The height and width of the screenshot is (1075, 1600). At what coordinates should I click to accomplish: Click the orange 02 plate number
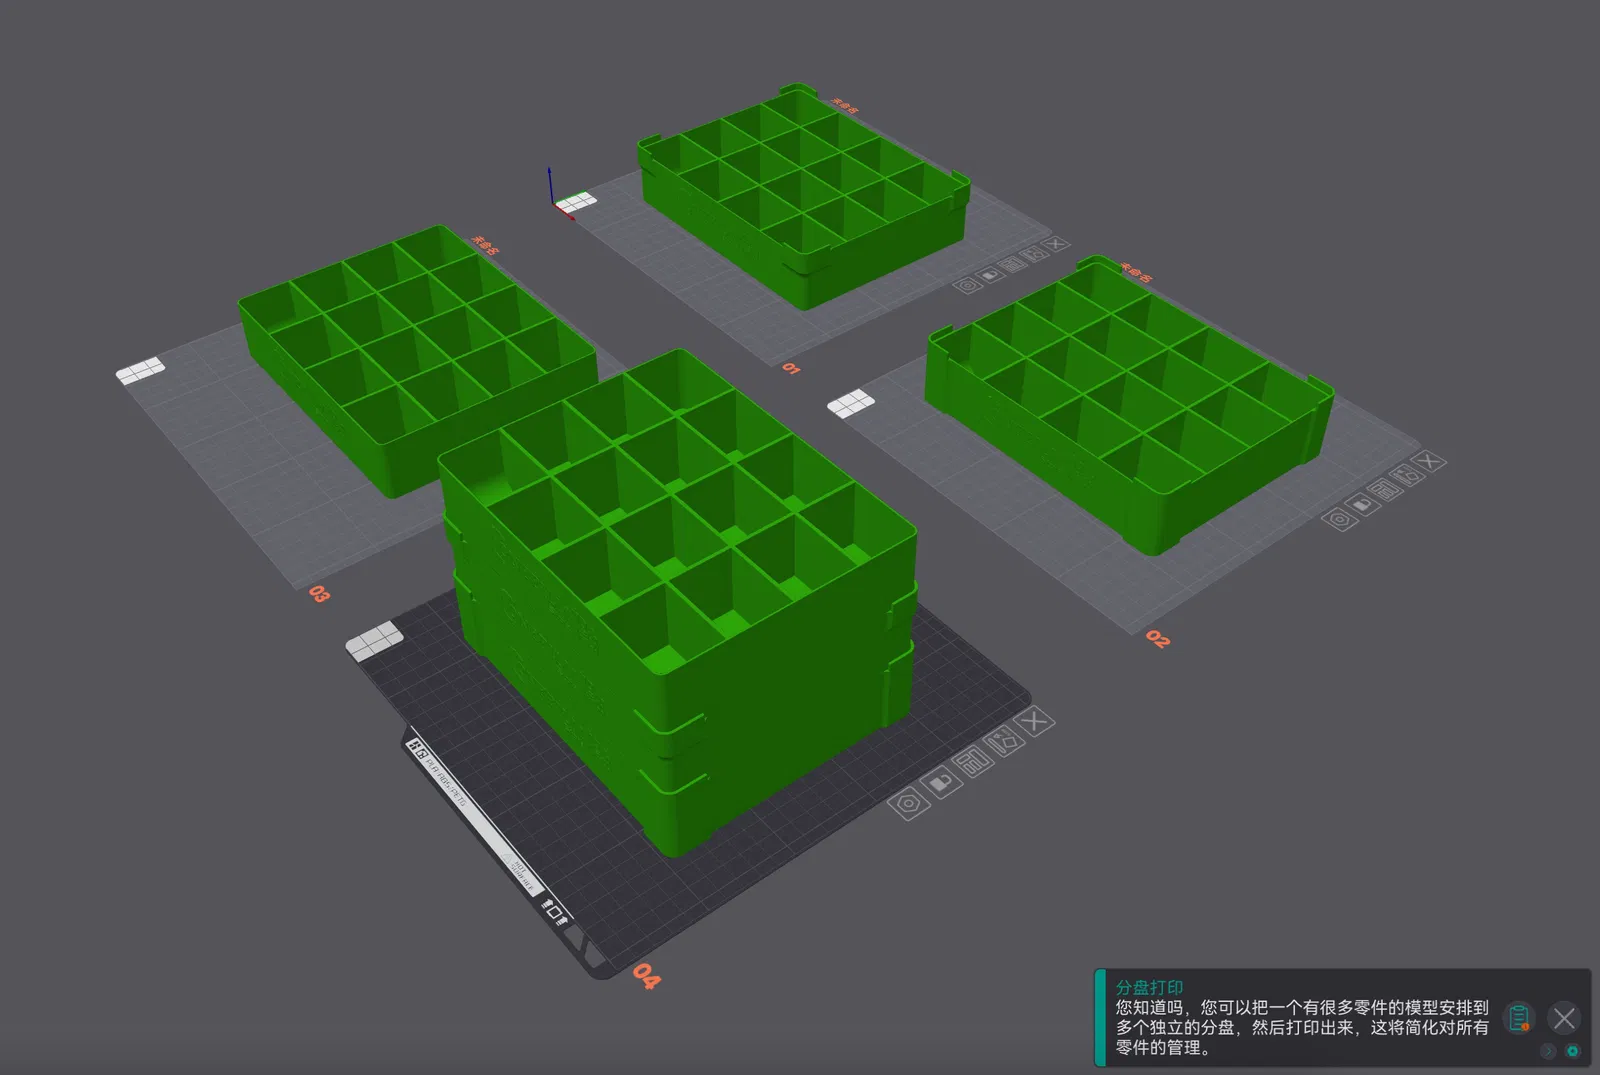click(x=1157, y=638)
